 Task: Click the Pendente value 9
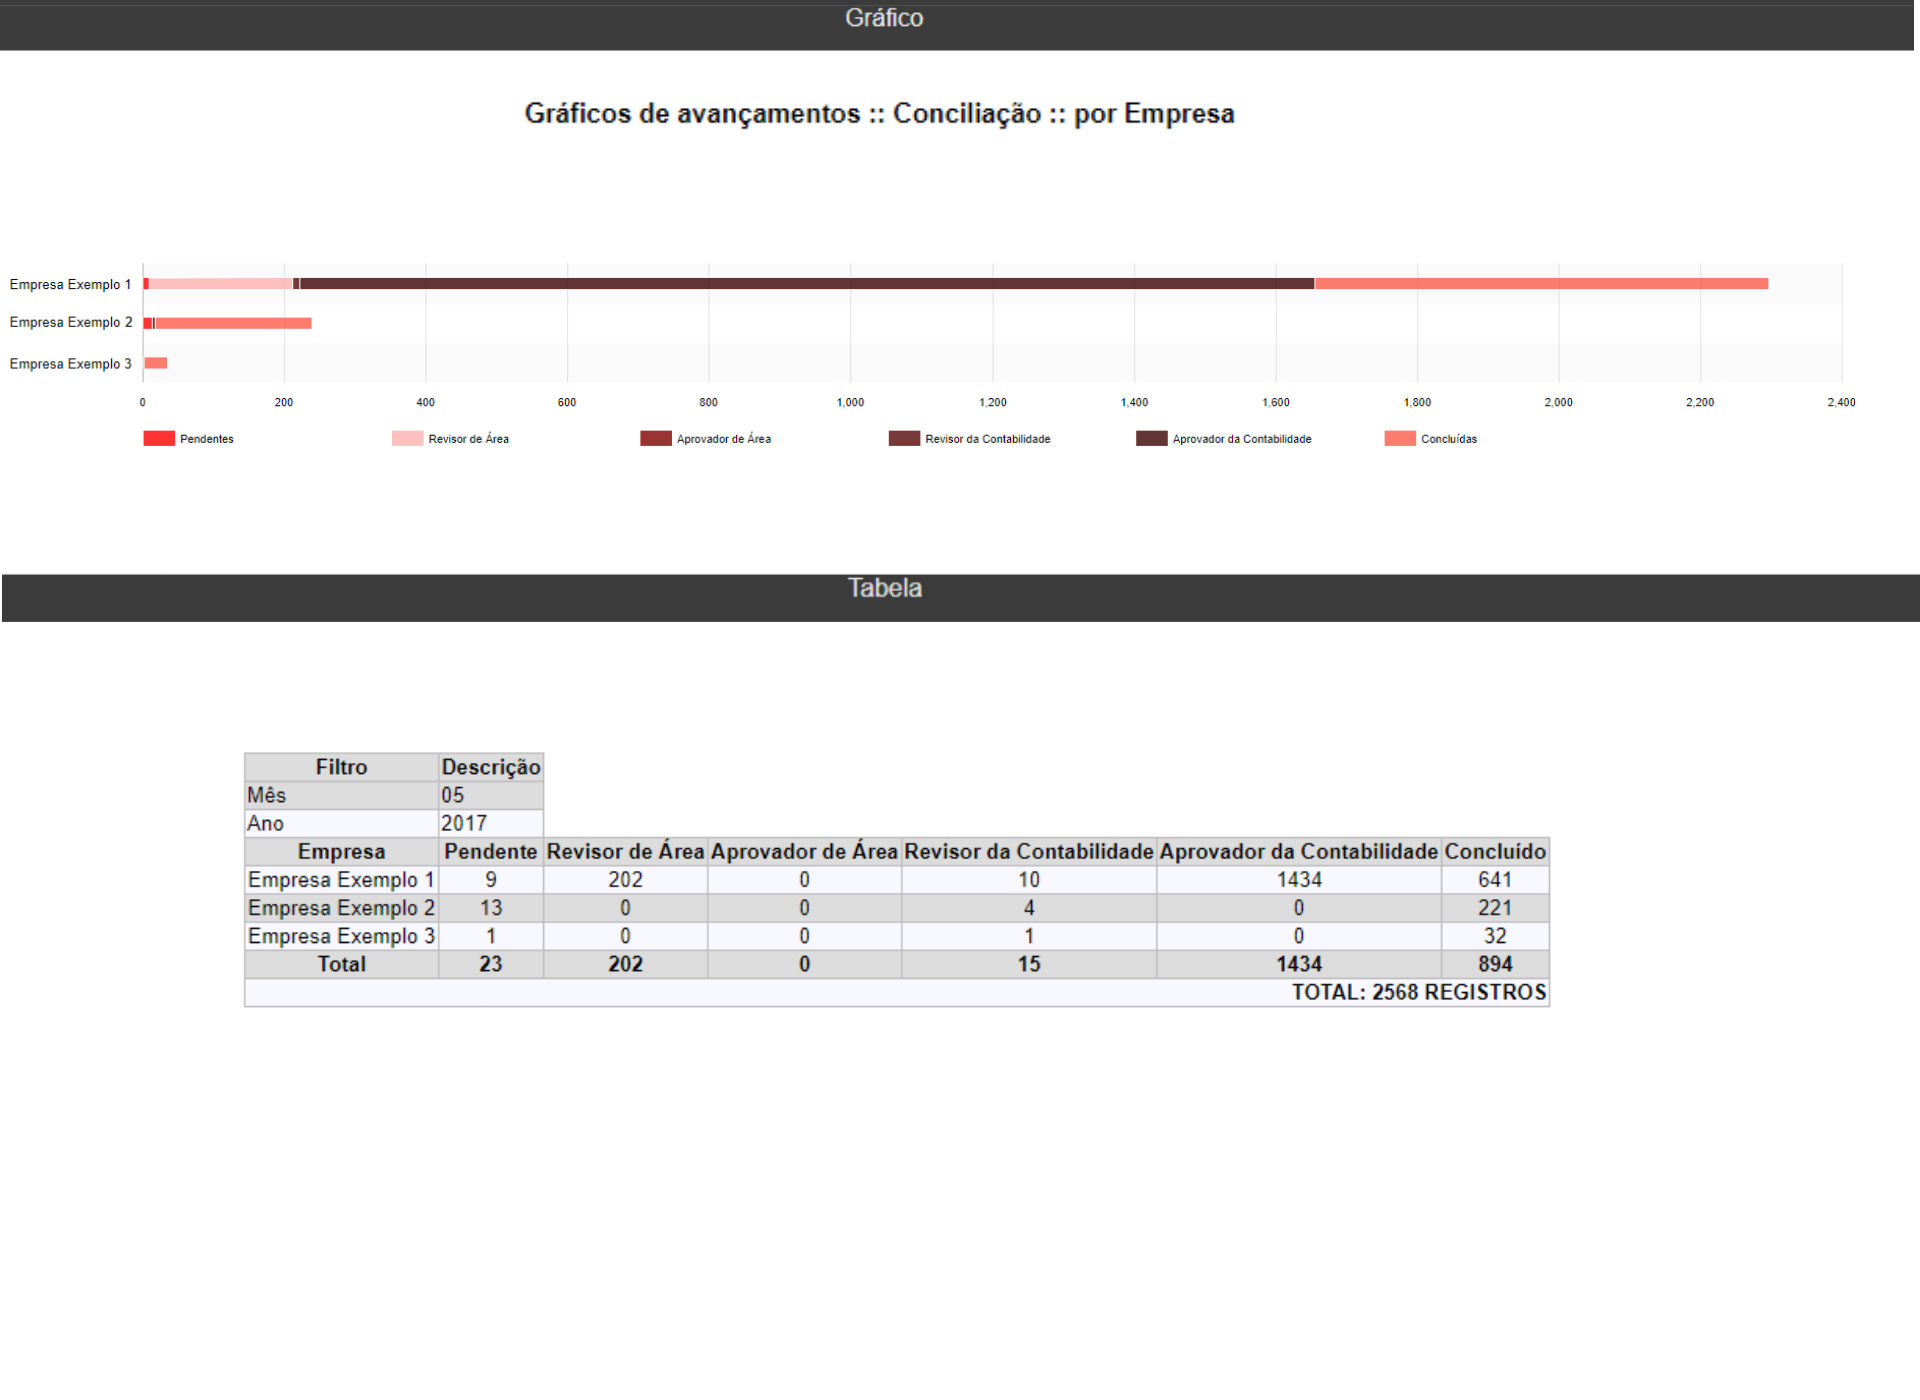[491, 880]
